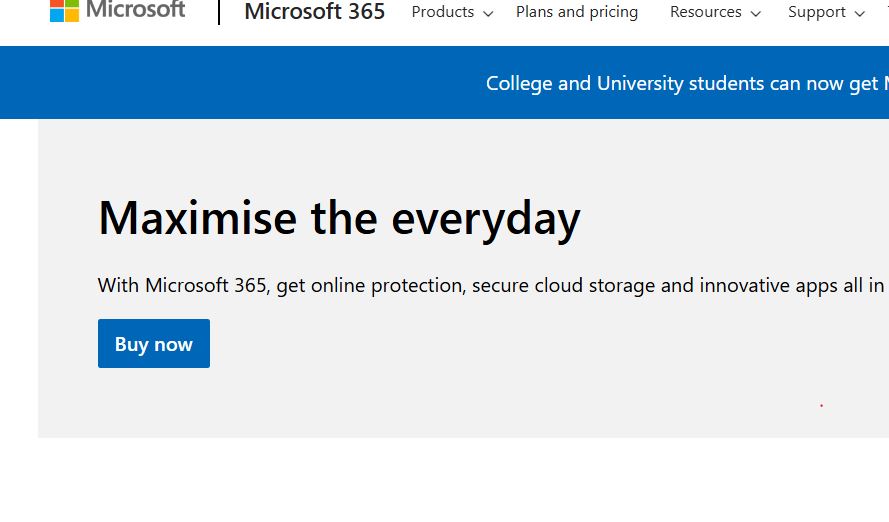The height and width of the screenshot is (522, 889).
Task: Go to Plans and pricing
Action: [x=576, y=12]
